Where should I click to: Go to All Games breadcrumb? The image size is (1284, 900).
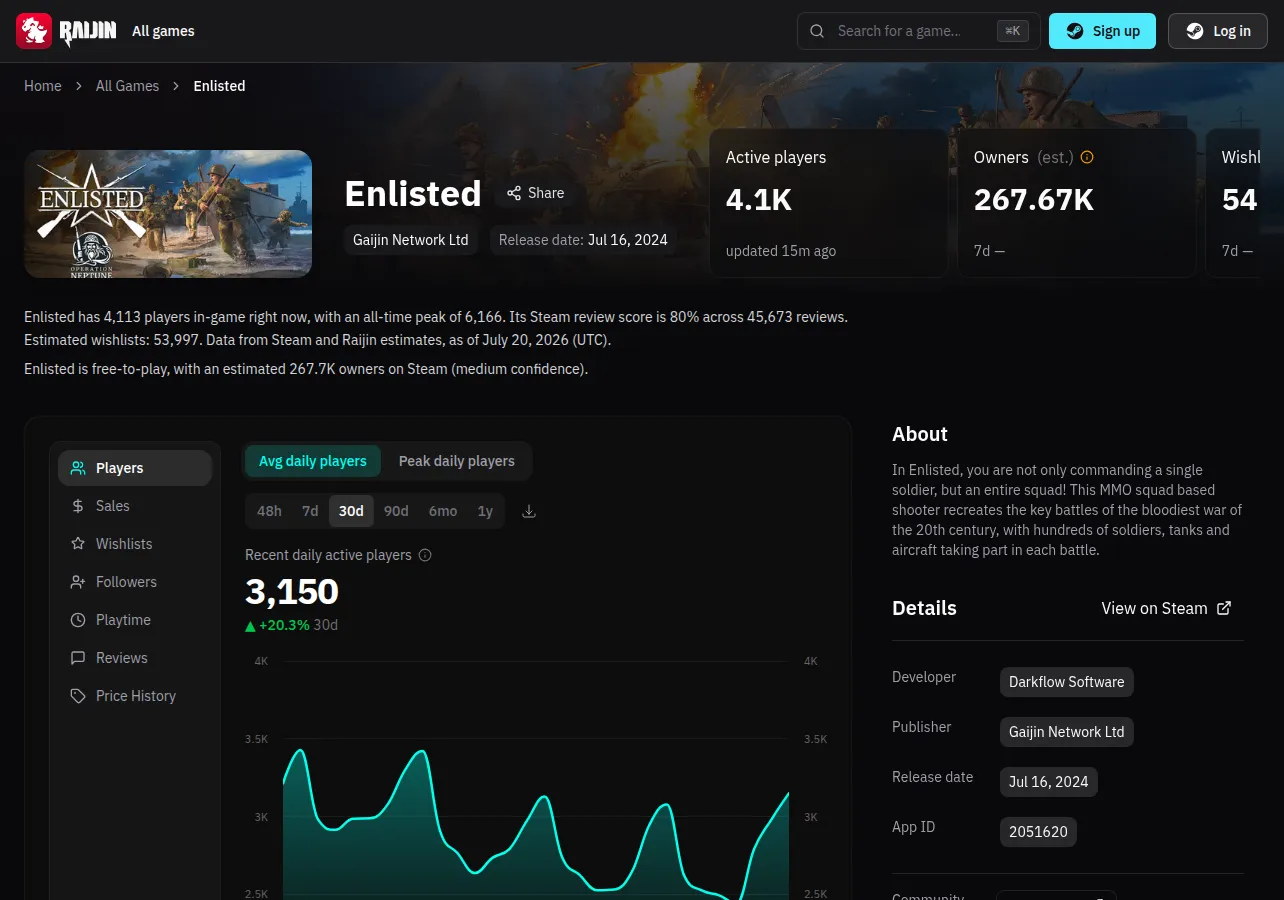[127, 86]
